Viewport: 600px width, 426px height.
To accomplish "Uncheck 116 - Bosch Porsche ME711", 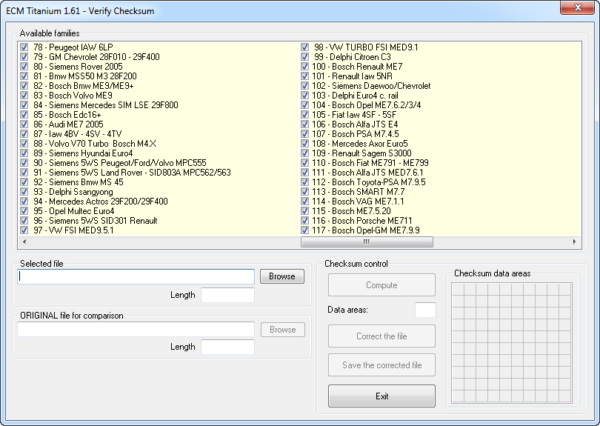I will pyautogui.click(x=305, y=220).
